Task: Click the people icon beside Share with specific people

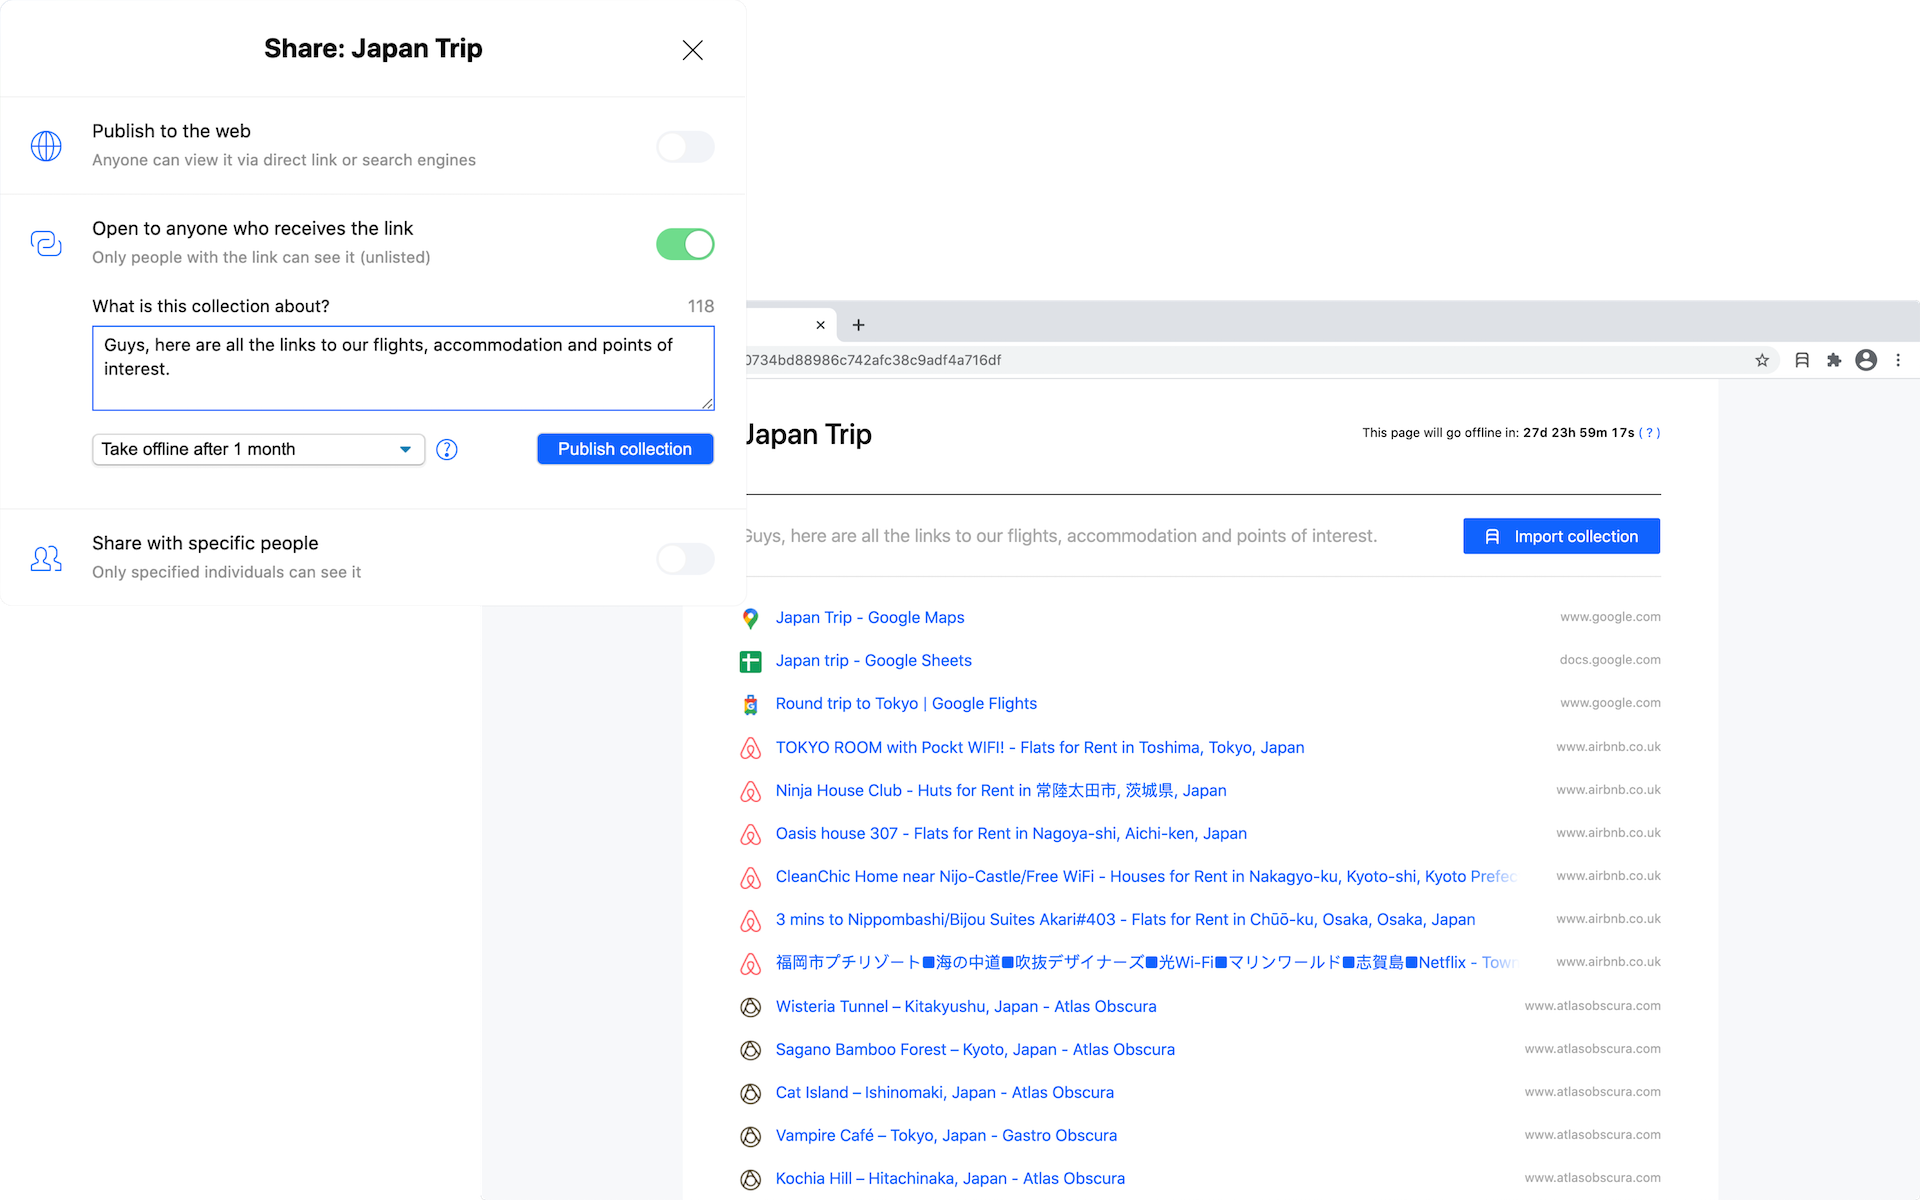Action: [46, 558]
